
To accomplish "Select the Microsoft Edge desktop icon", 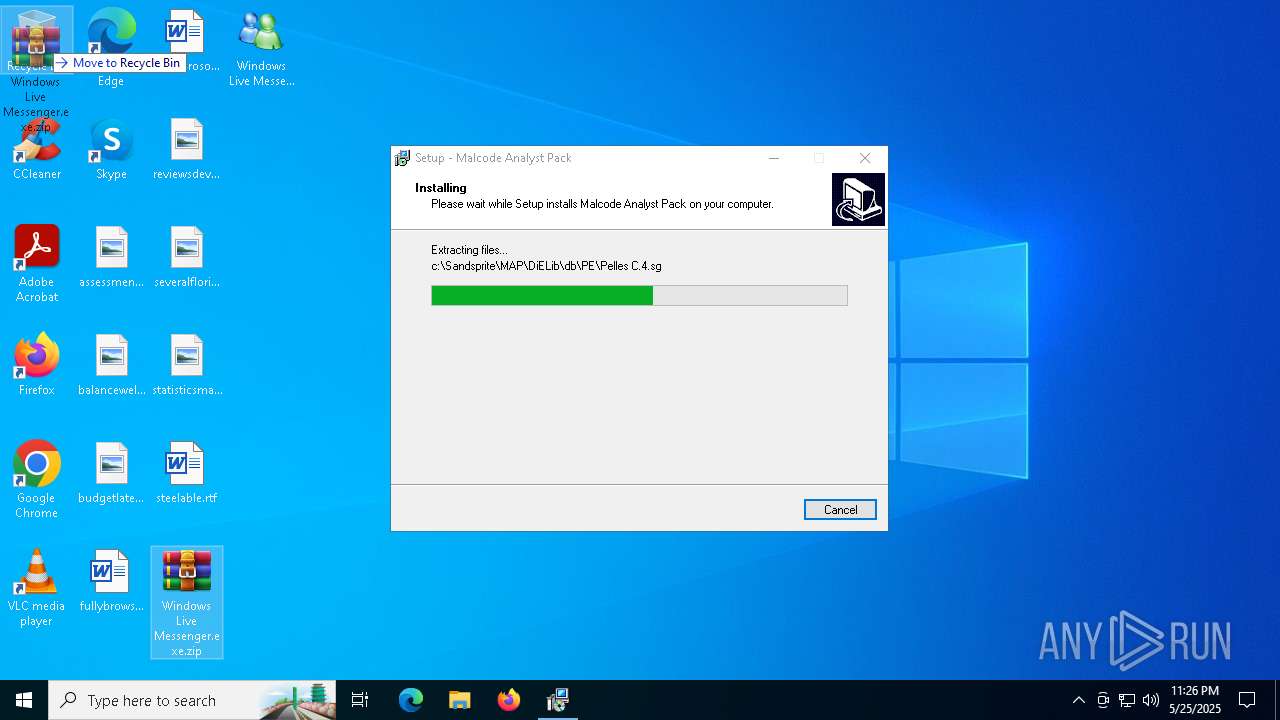I will pyautogui.click(x=111, y=46).
